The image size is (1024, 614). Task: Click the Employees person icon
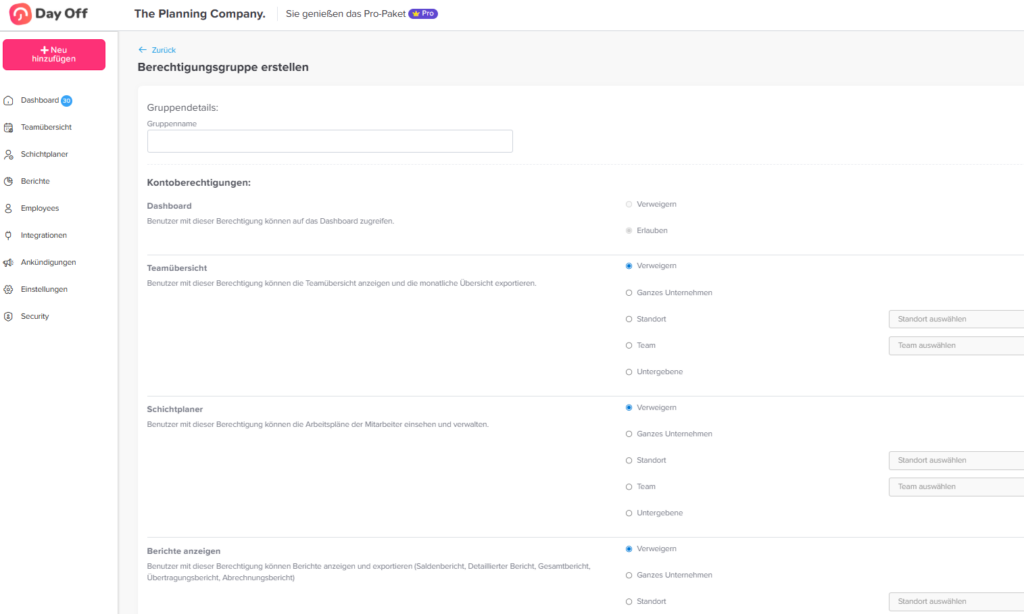(9, 209)
